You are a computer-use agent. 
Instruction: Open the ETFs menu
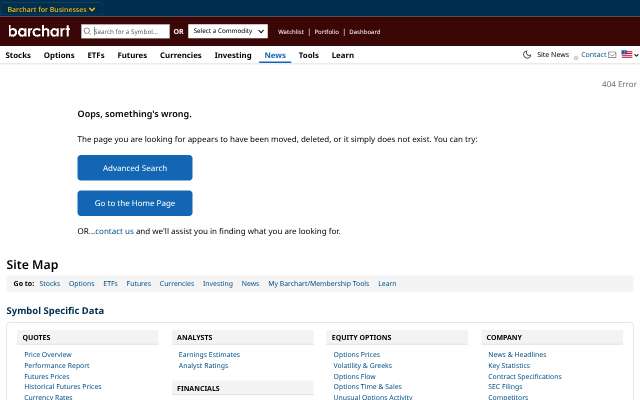click(x=96, y=55)
